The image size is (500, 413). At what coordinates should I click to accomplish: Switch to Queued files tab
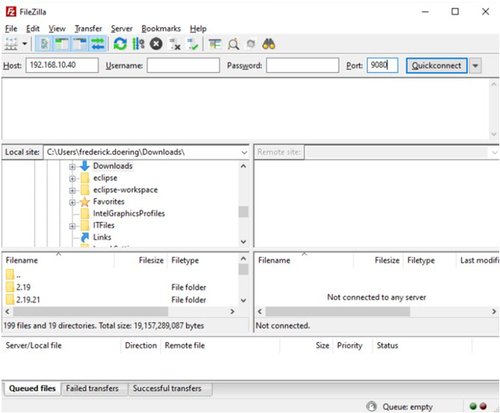click(x=32, y=388)
